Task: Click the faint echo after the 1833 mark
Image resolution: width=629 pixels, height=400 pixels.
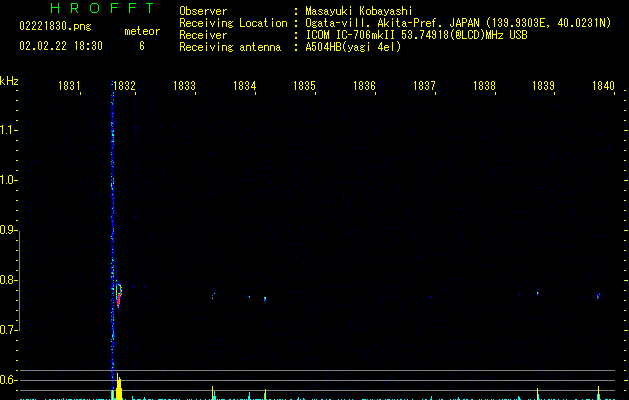Action: pyautogui.click(x=213, y=296)
